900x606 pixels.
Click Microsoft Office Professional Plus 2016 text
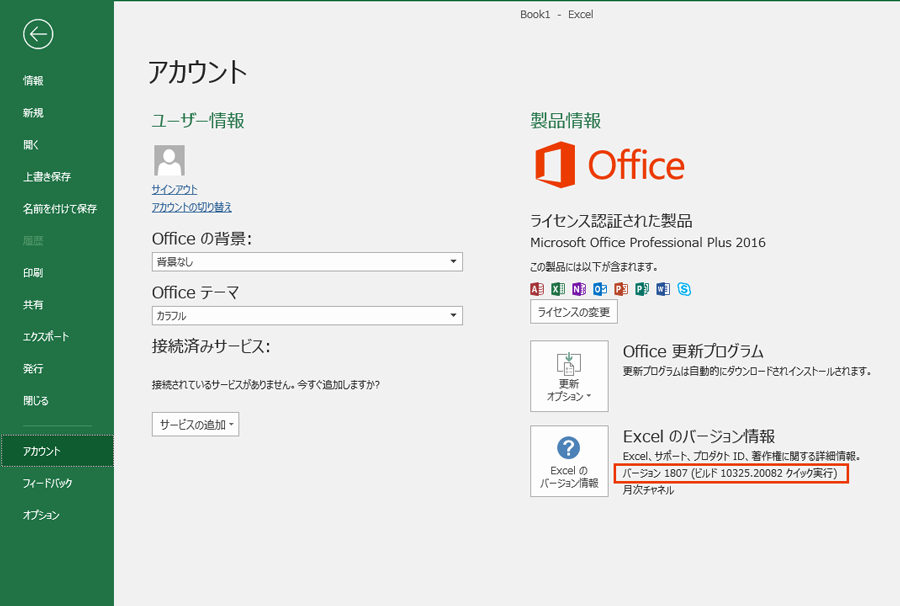click(647, 243)
